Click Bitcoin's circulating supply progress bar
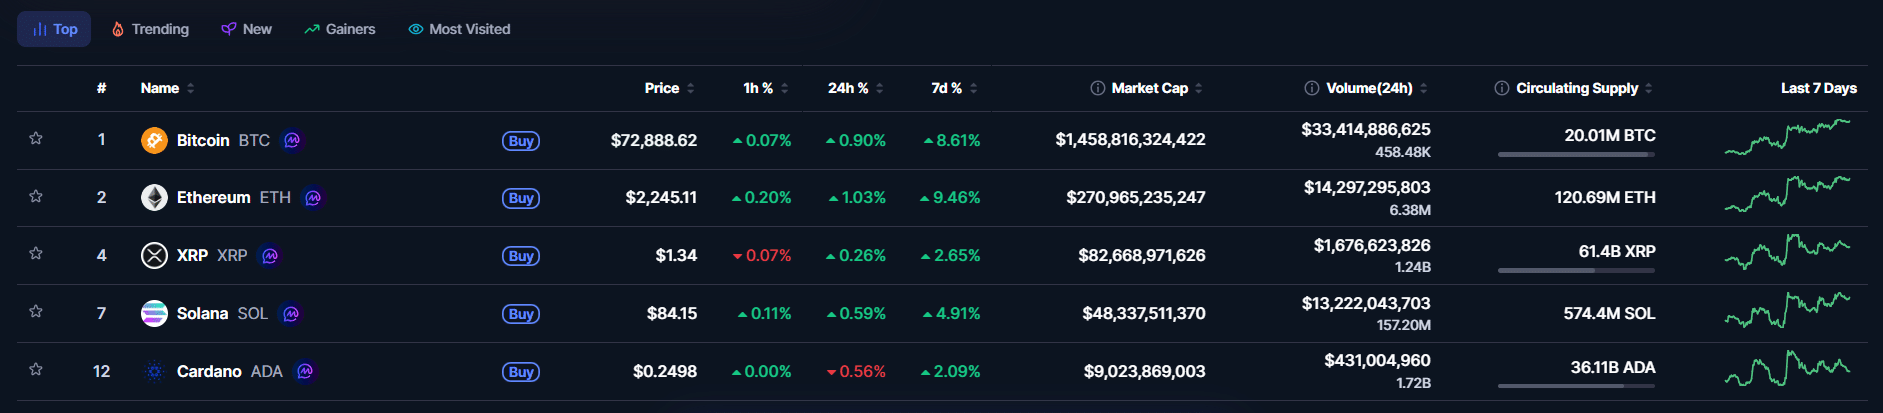1883x413 pixels. pos(1576,154)
